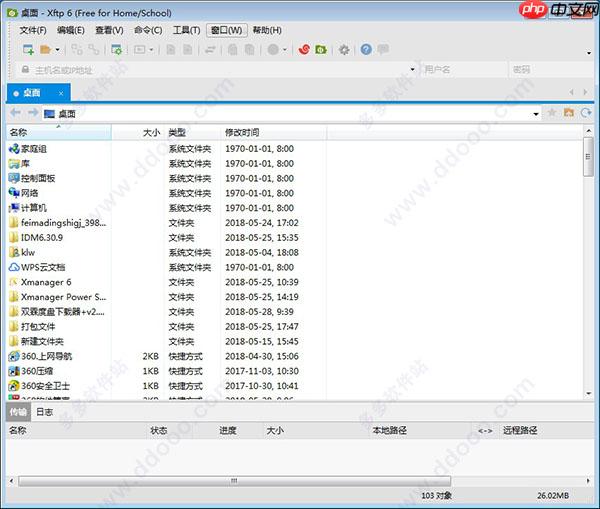Screen dimensions: 600x509
Task: Select the 桌面 session tab
Action: [39, 93]
